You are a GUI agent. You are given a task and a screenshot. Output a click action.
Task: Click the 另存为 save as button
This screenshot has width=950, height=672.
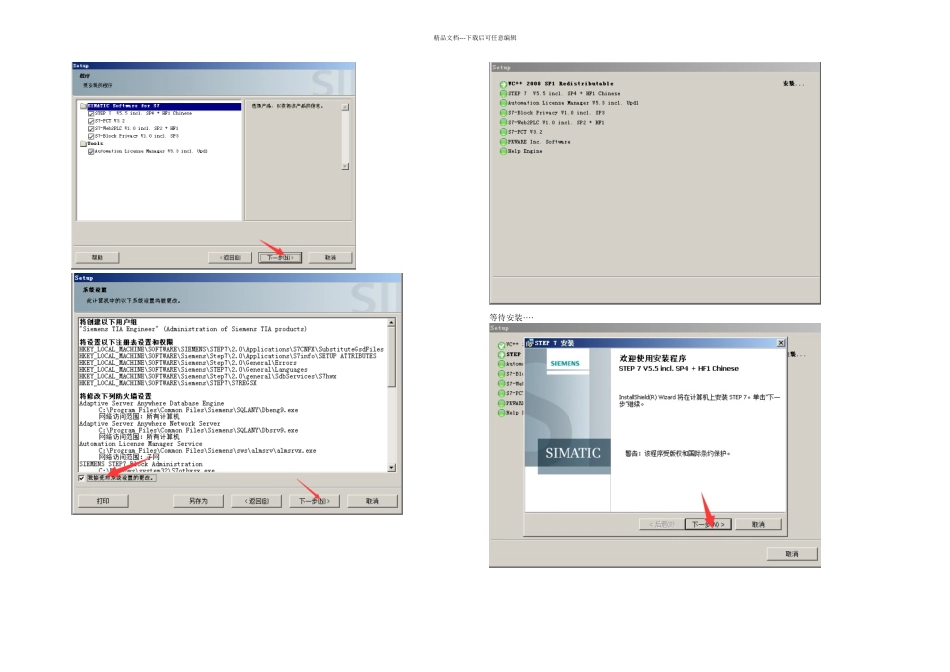click(x=198, y=501)
